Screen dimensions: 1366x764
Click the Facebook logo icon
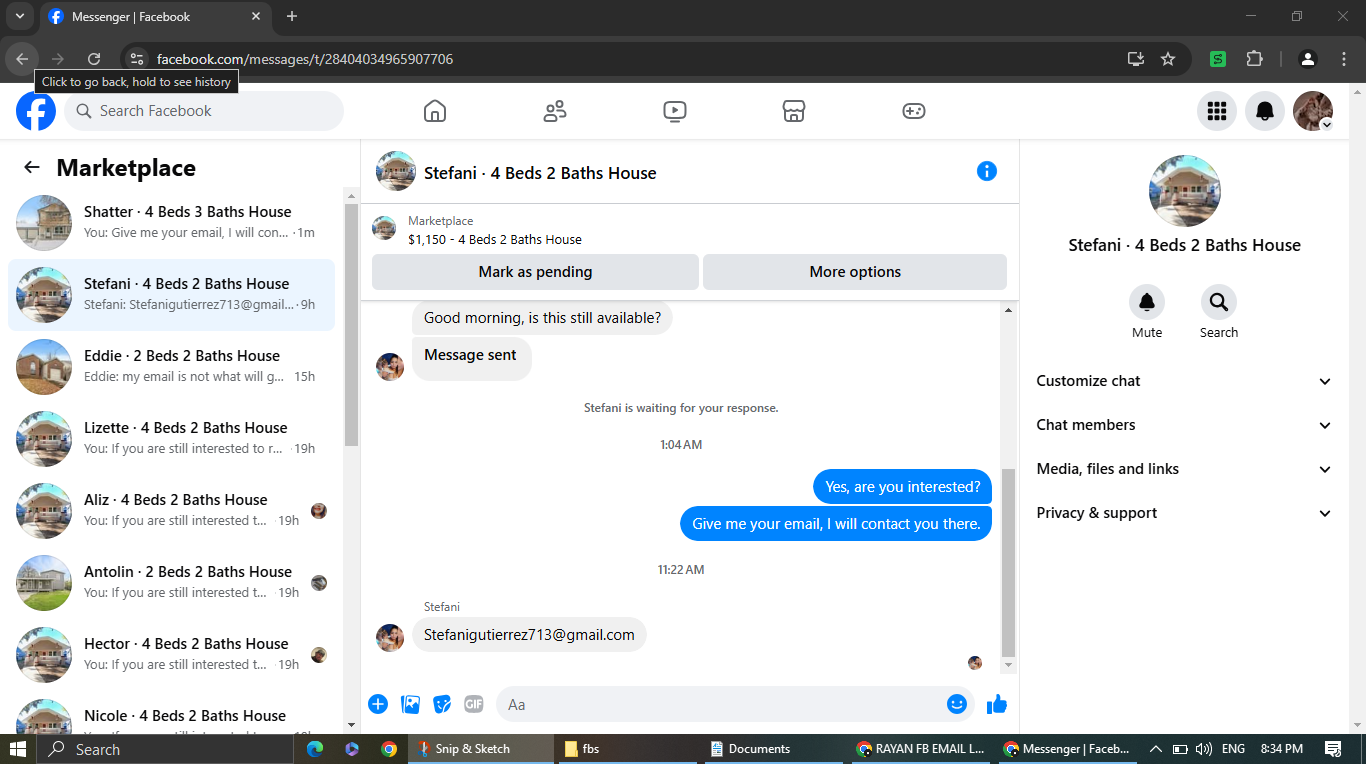[x=36, y=111]
